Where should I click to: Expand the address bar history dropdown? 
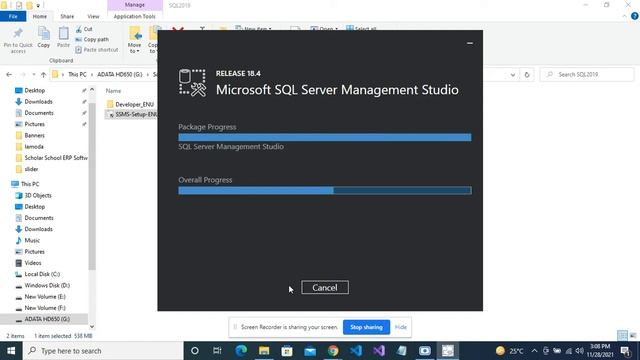pyautogui.click(x=513, y=75)
